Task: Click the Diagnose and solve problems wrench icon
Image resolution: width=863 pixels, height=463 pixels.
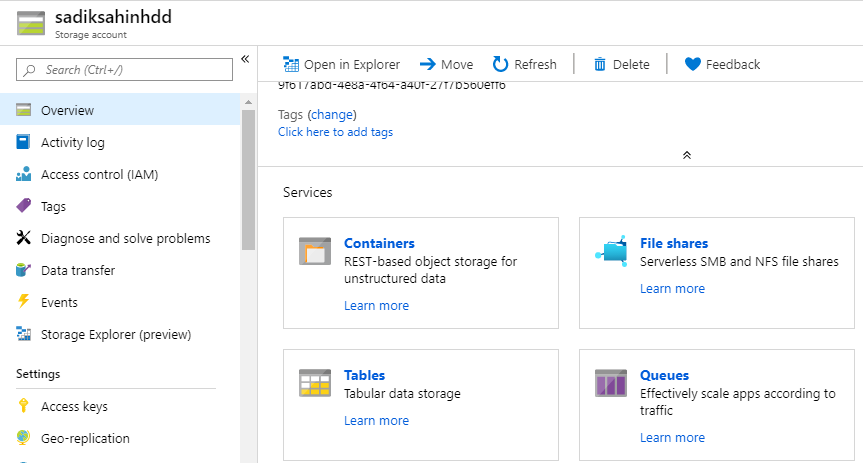Action: [x=24, y=238]
